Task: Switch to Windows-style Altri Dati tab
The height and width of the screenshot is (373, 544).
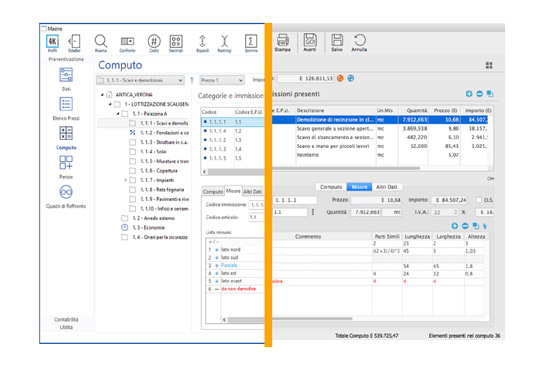Action: pyautogui.click(x=252, y=192)
